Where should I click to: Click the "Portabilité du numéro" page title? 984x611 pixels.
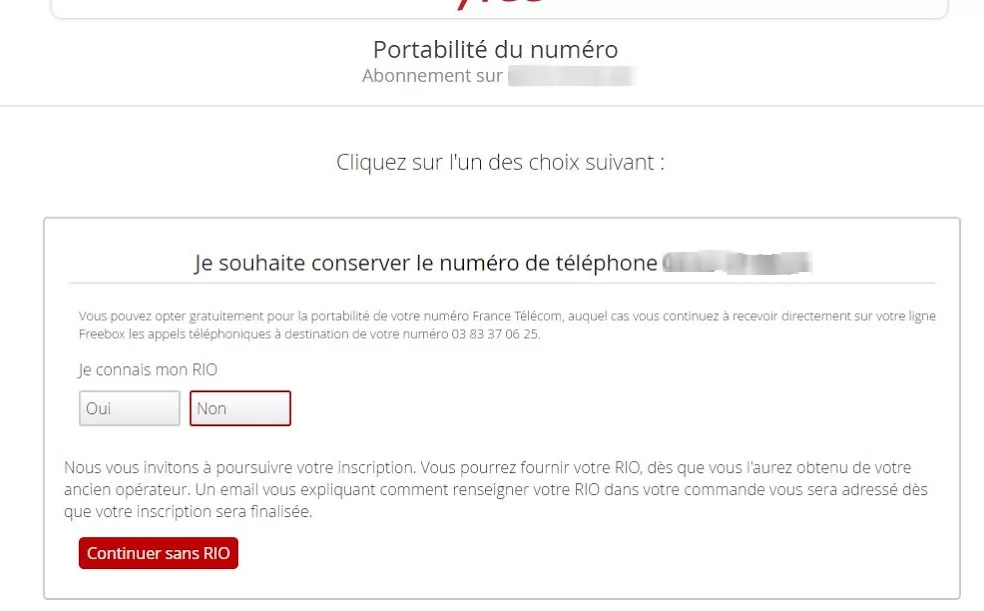[495, 49]
